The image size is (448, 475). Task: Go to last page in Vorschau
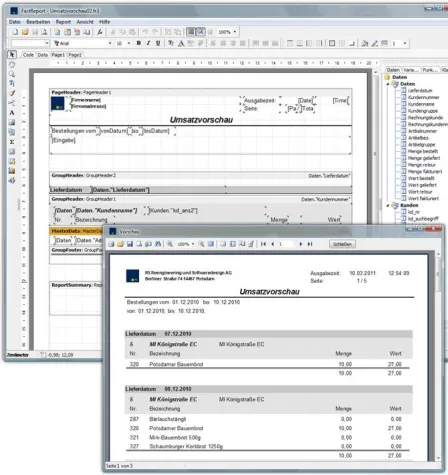pyautogui.click(x=310, y=244)
